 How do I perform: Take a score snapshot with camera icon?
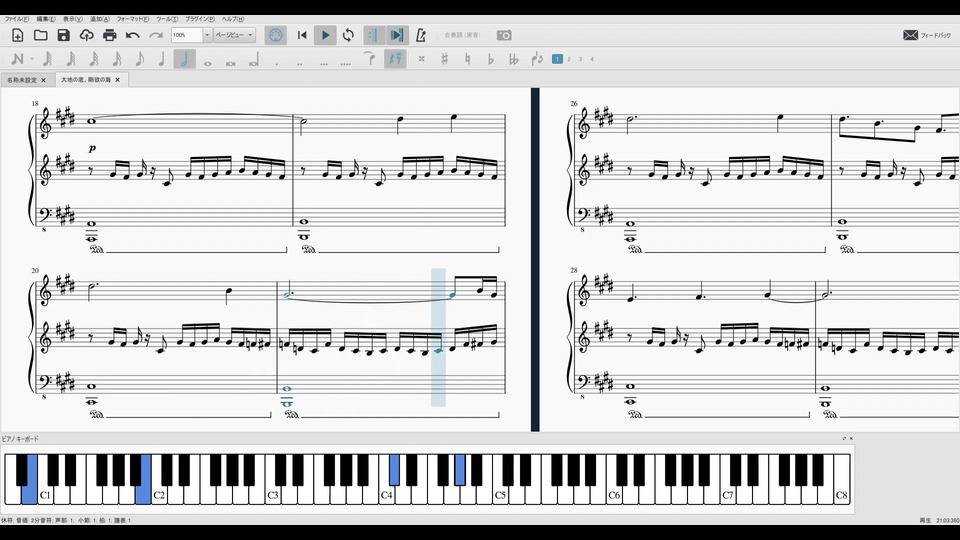(504, 35)
